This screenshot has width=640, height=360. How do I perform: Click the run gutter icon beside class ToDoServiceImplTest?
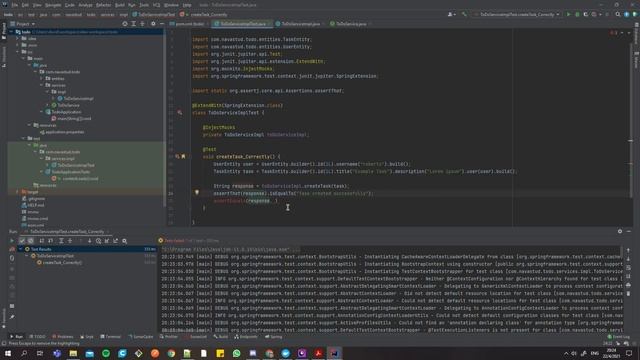click(180, 112)
